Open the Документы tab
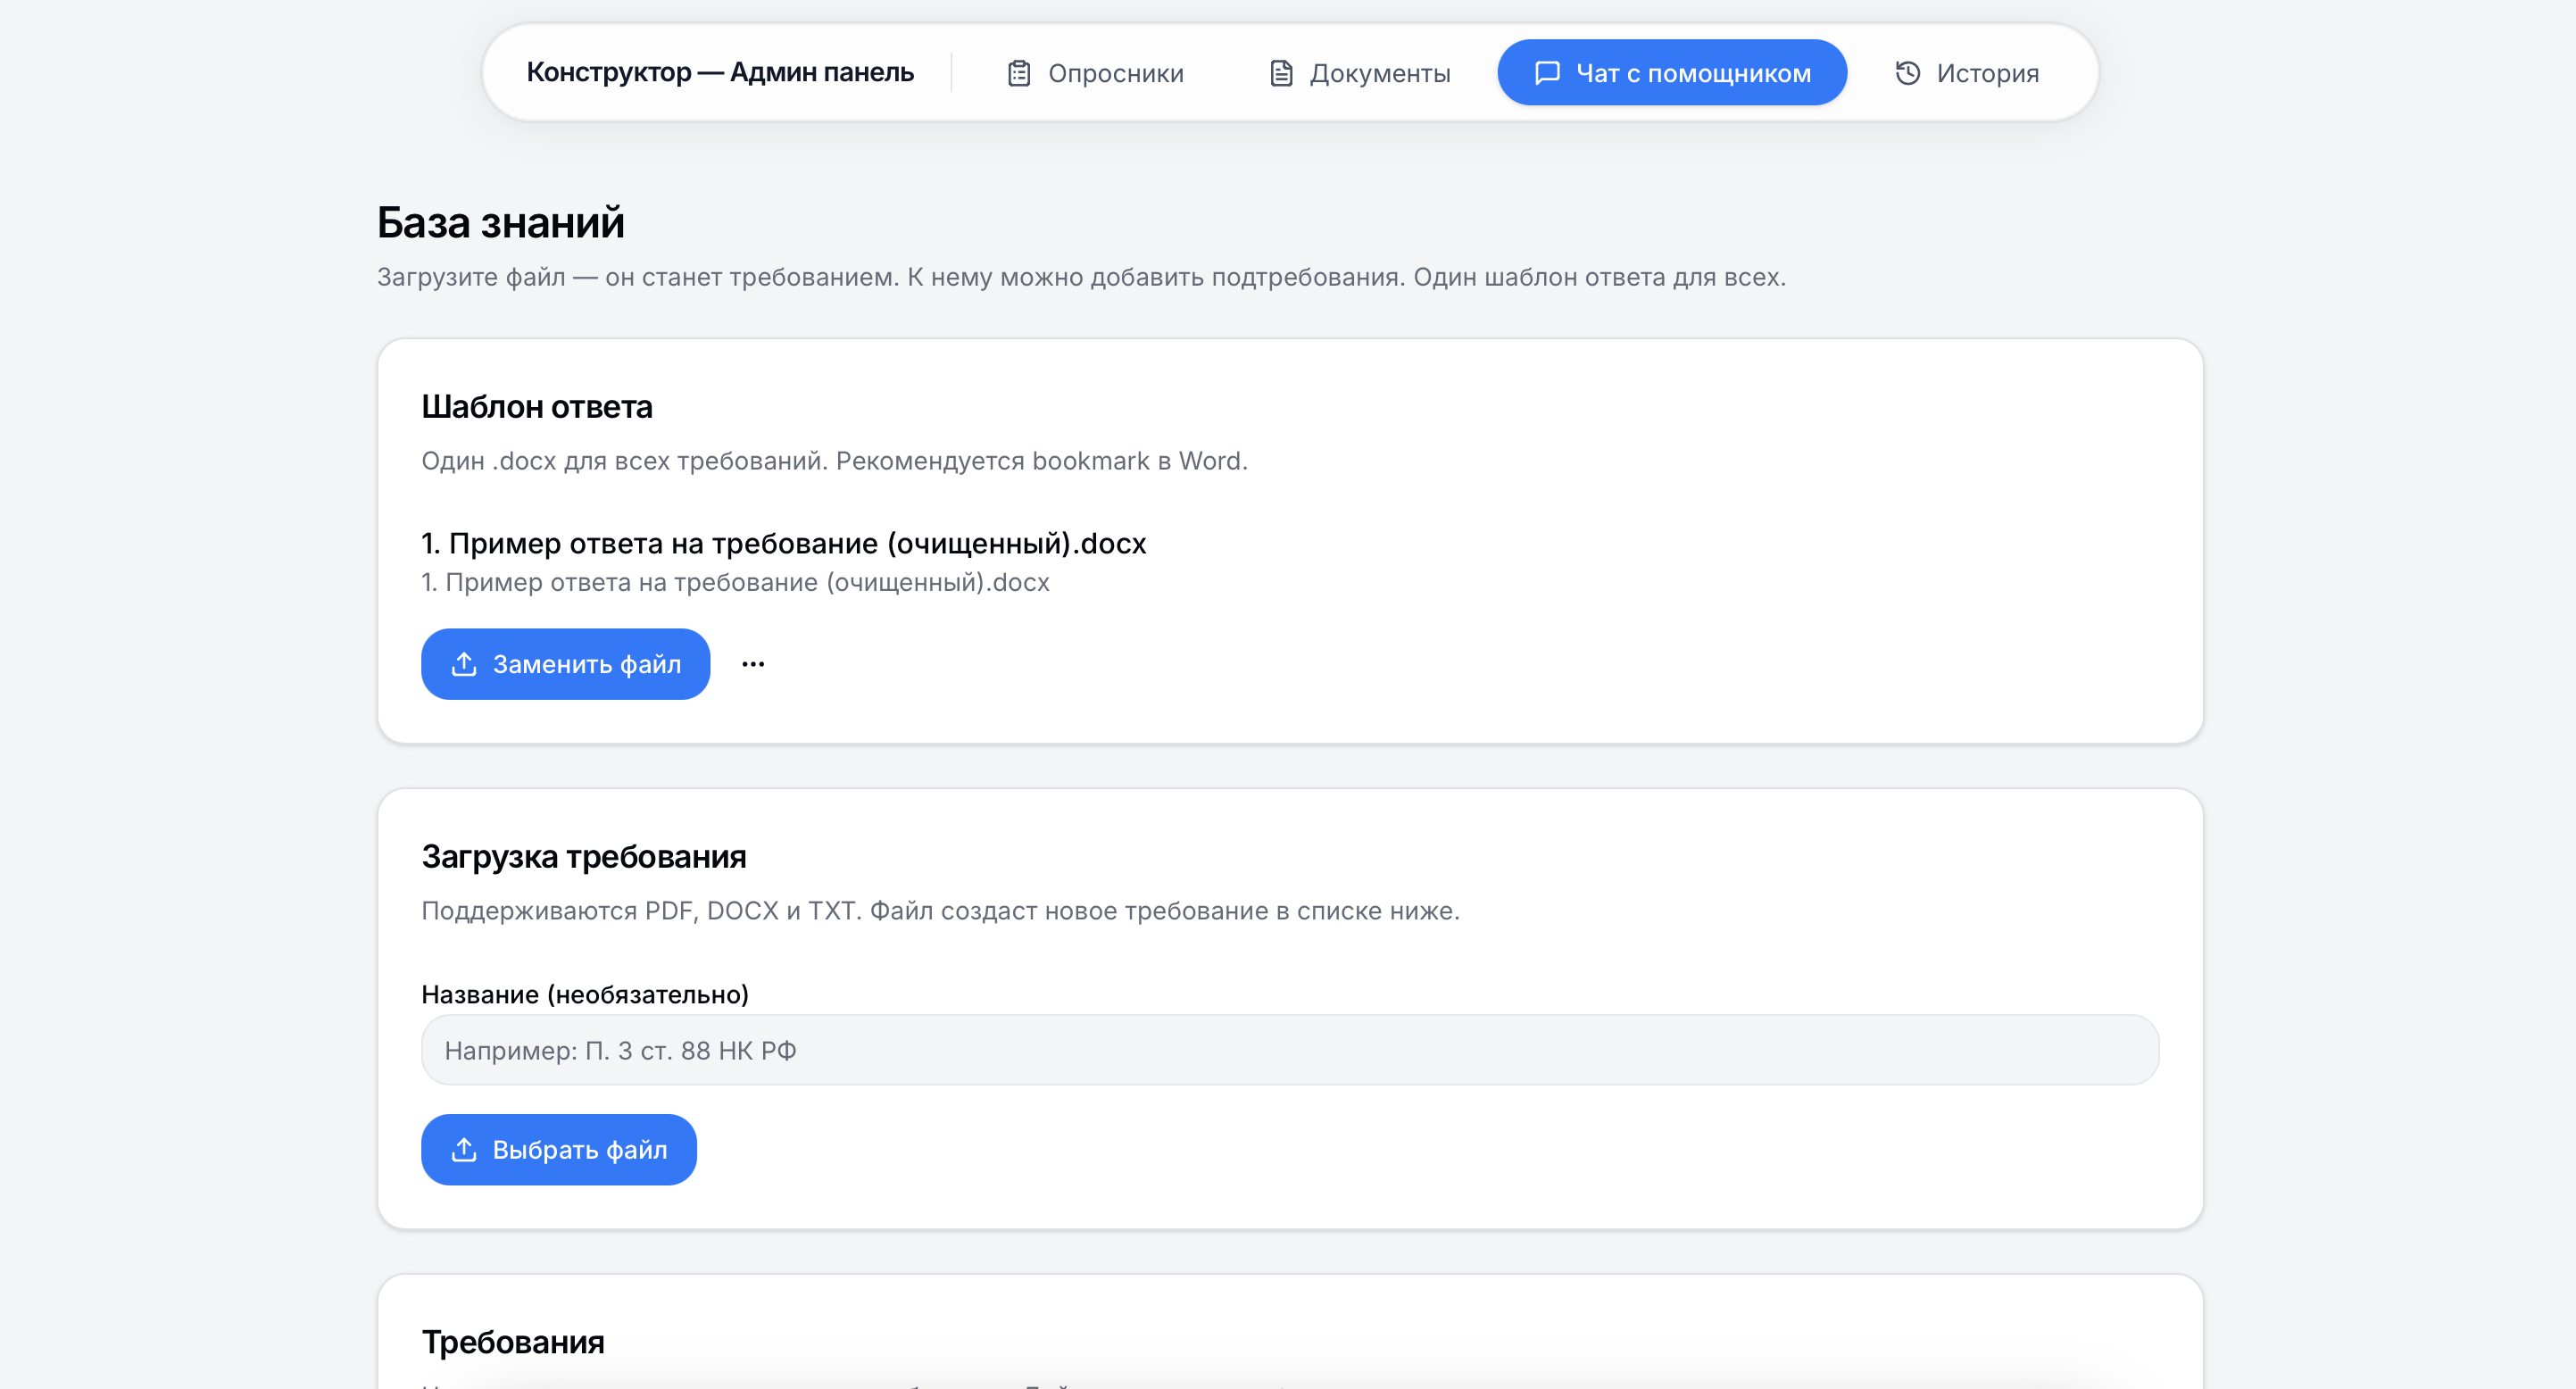Viewport: 2576px width, 1389px height. (x=1360, y=73)
